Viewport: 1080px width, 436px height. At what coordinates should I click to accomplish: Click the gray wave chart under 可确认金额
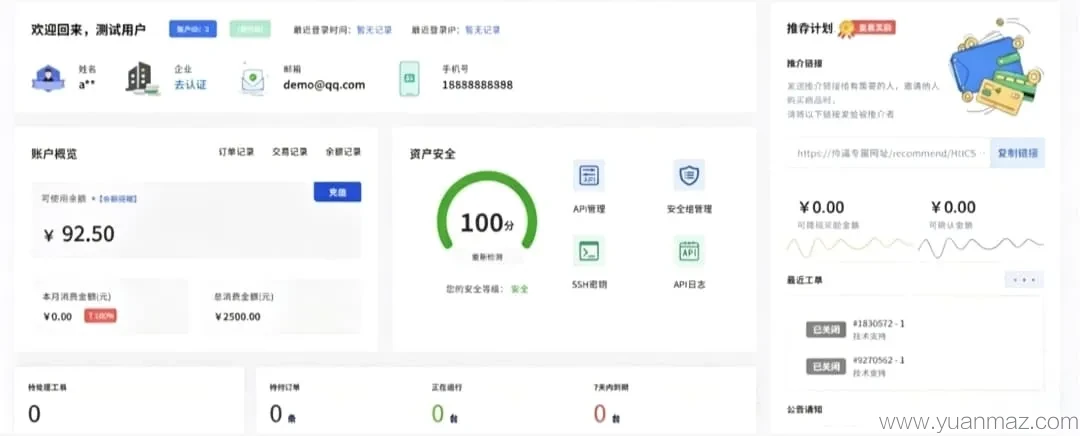click(x=981, y=248)
